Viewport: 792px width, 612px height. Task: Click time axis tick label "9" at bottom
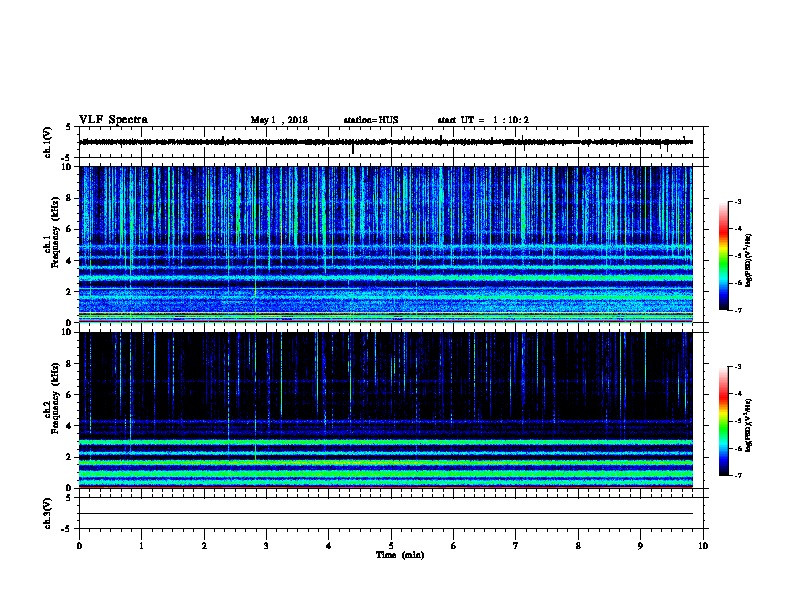[640, 546]
